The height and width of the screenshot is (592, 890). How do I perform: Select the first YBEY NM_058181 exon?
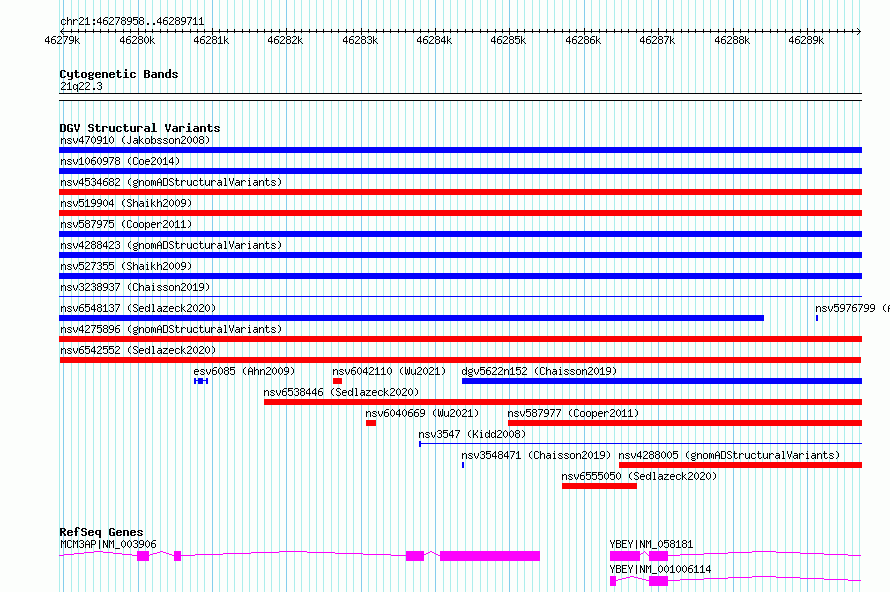(x=625, y=556)
